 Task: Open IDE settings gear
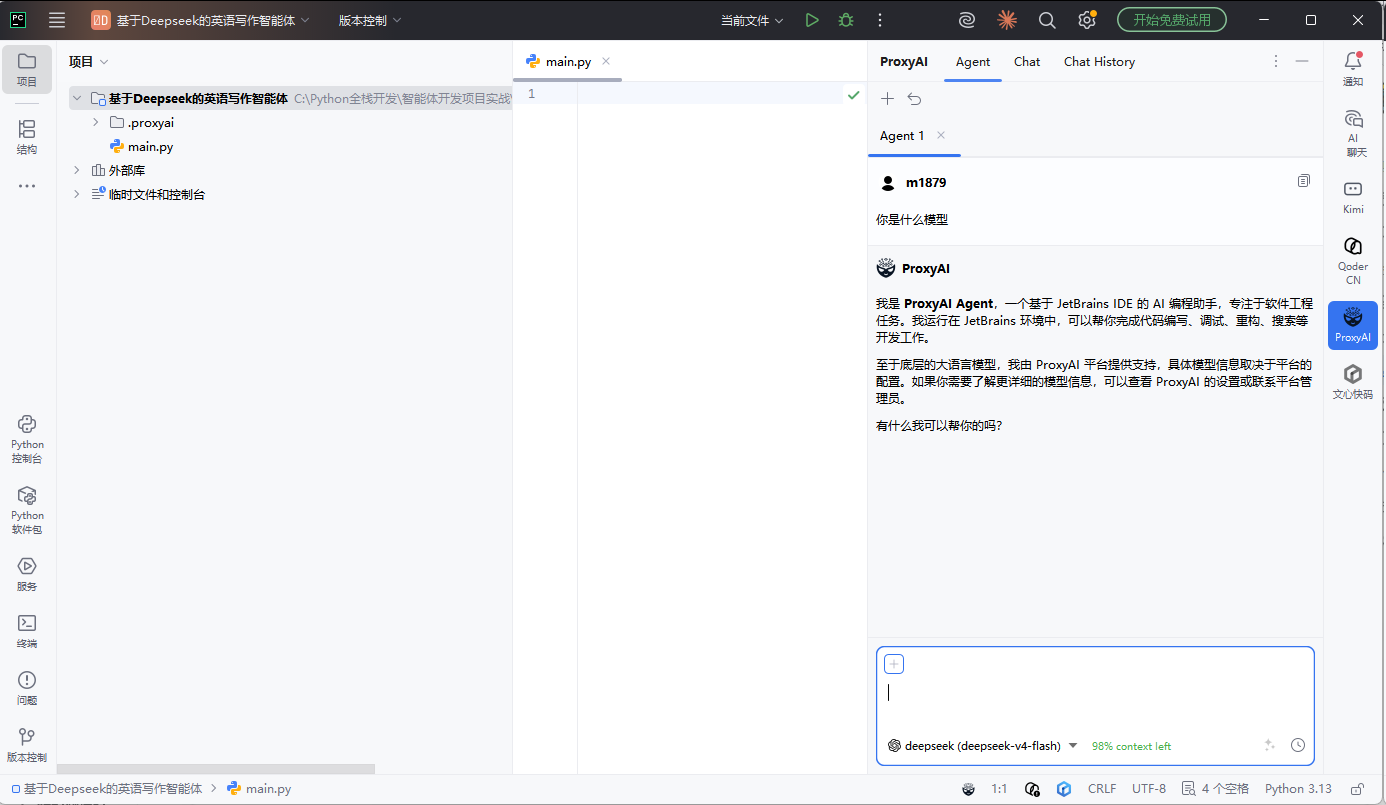(1087, 20)
